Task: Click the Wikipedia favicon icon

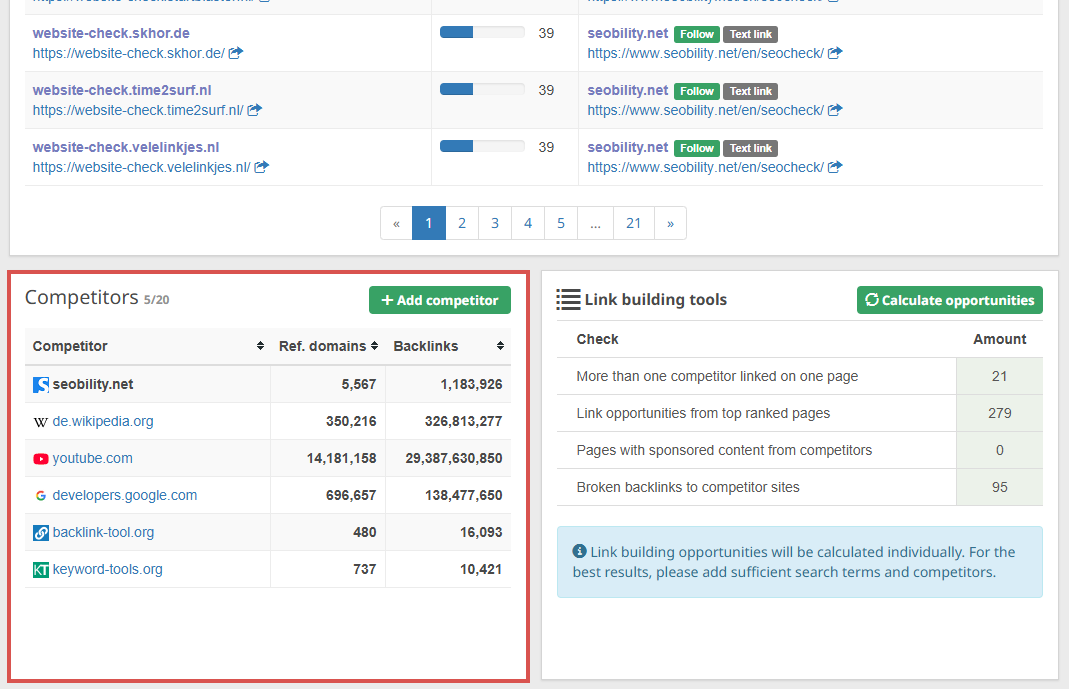Action: click(x=41, y=422)
